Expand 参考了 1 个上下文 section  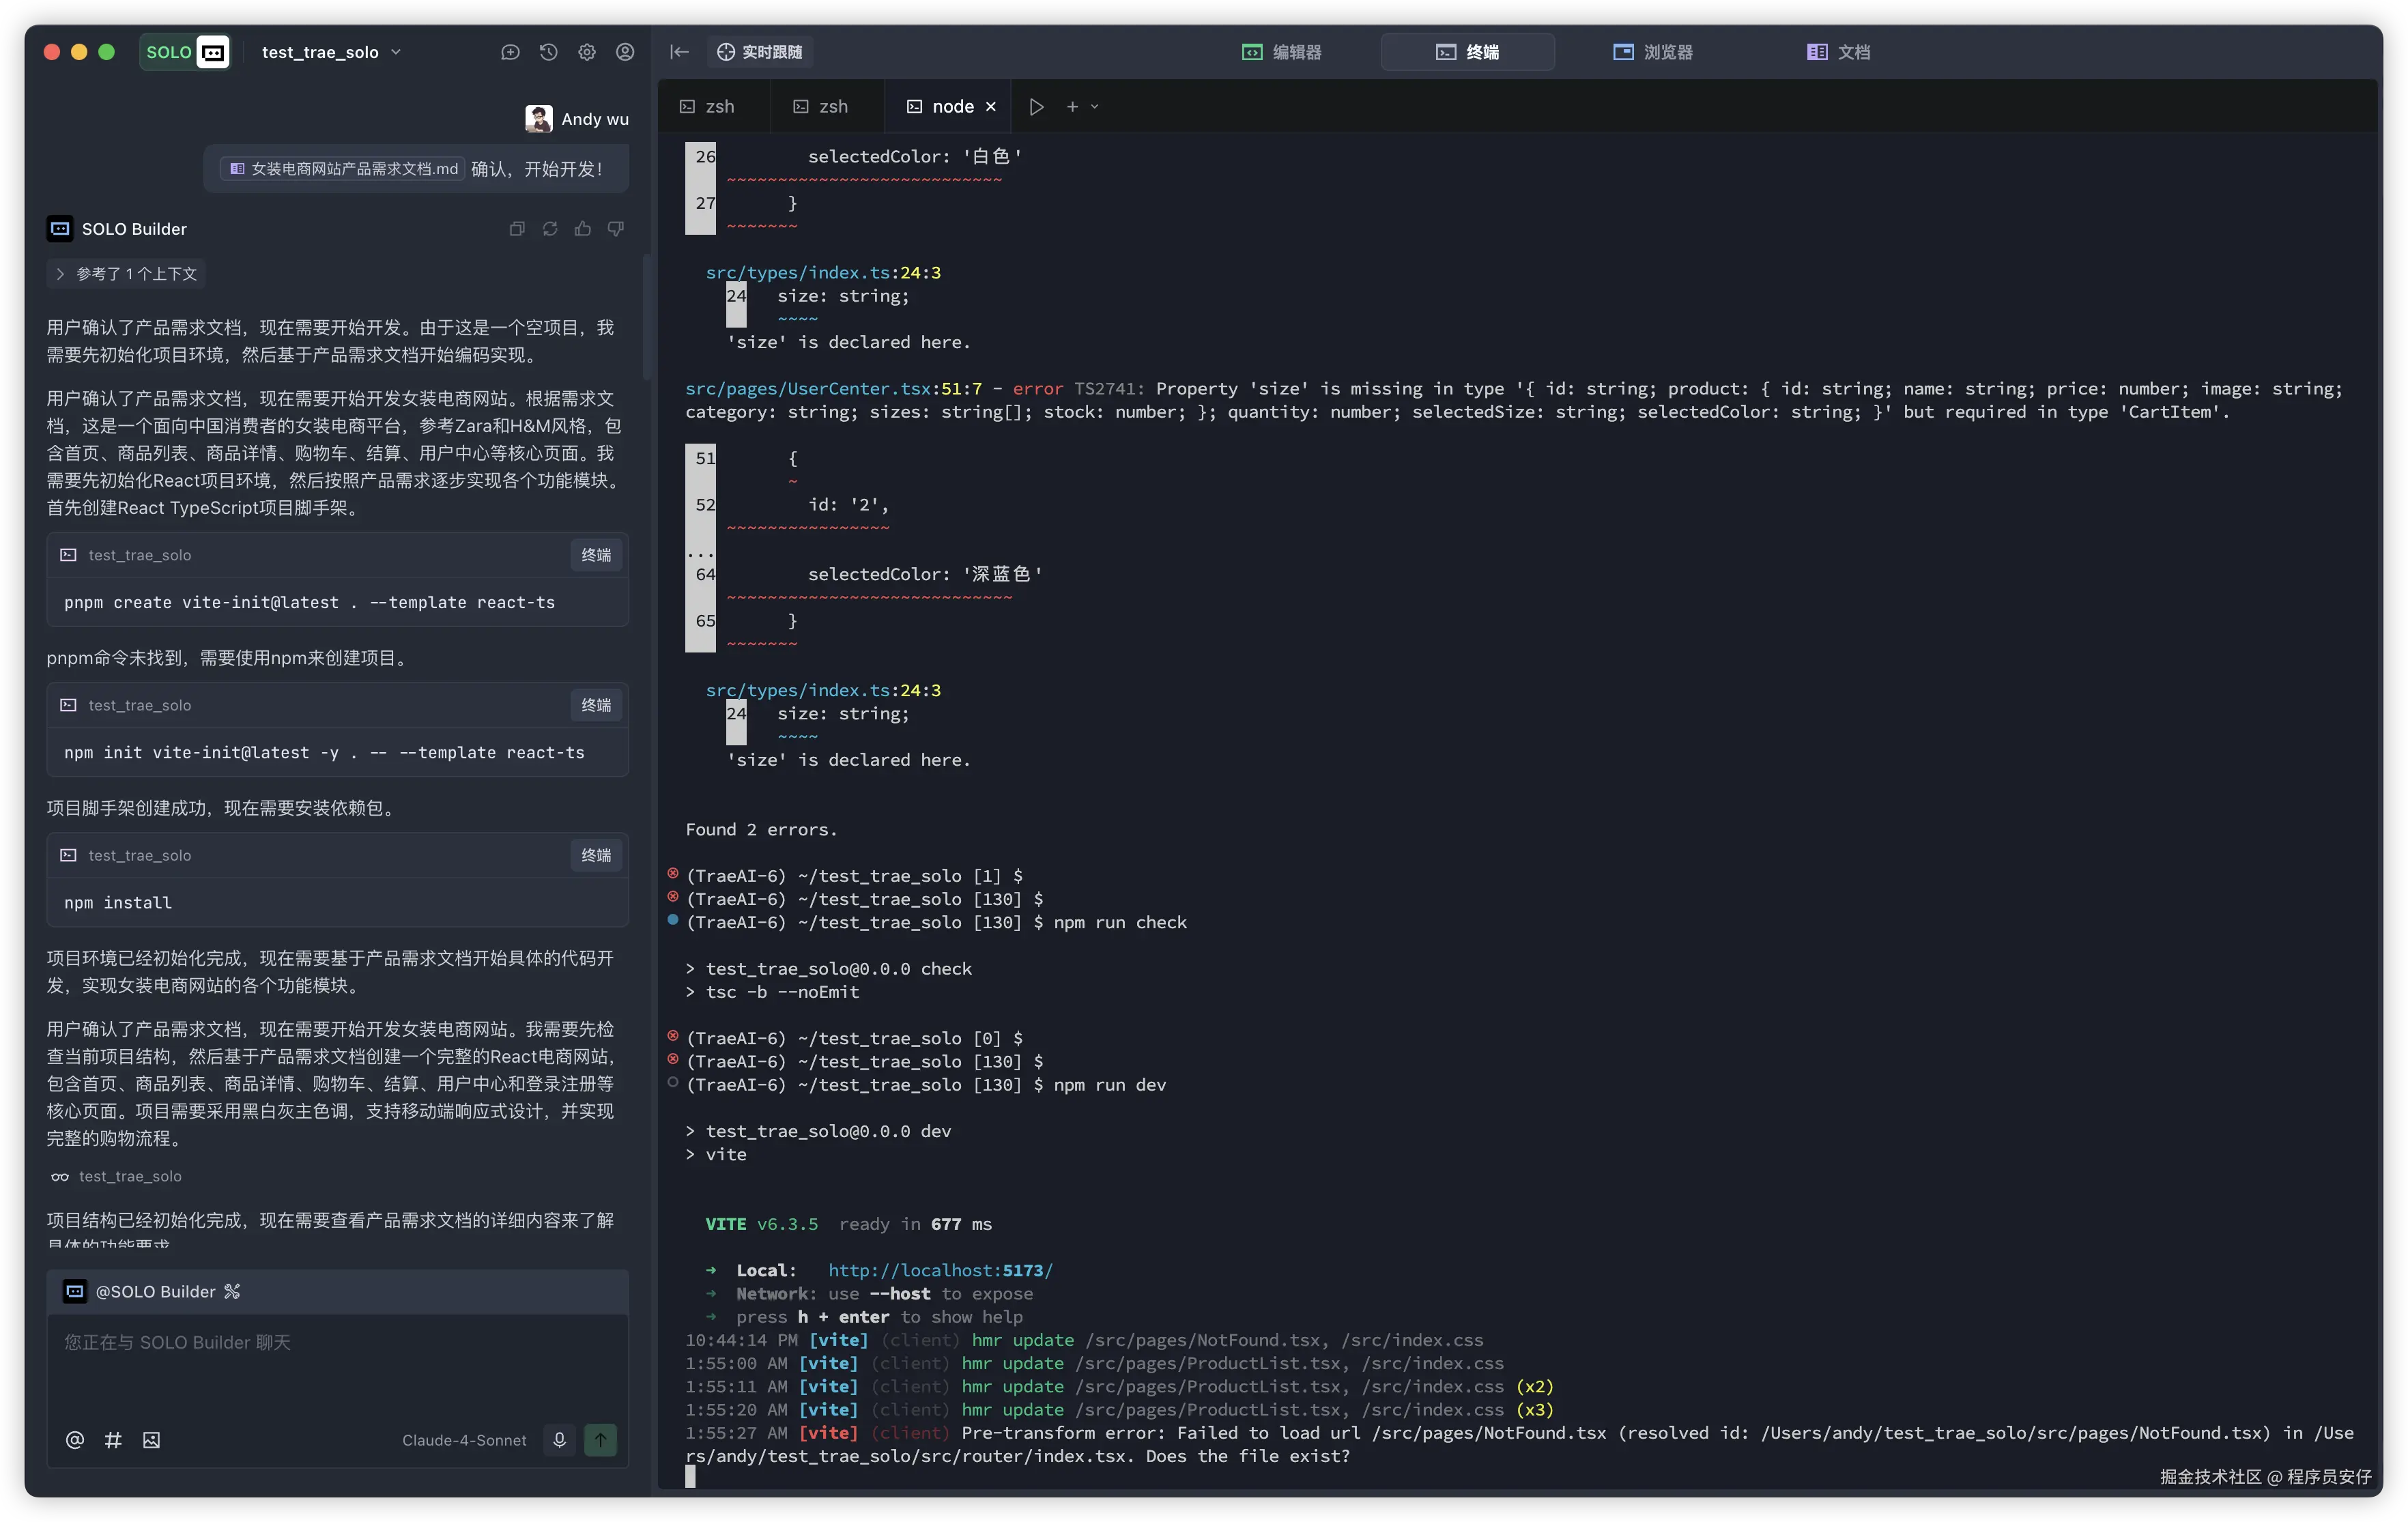click(x=126, y=274)
